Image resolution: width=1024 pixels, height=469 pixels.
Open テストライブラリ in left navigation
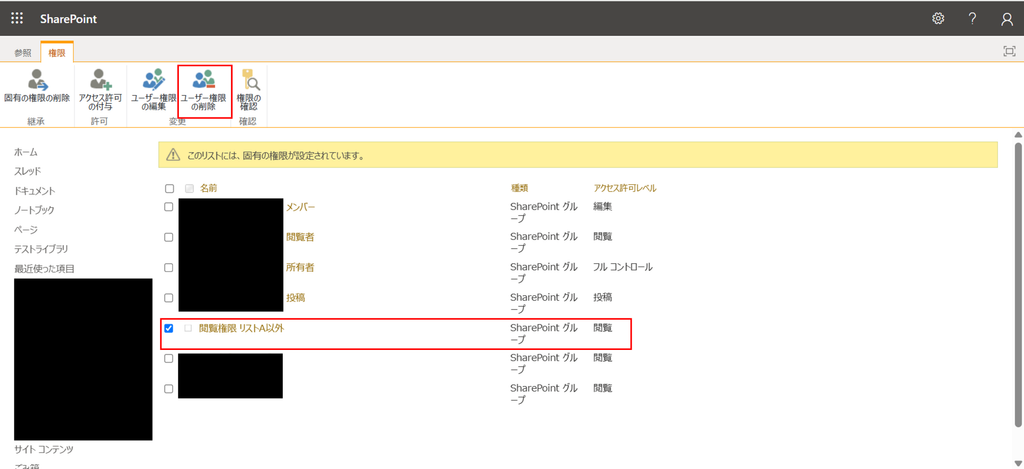[41, 250]
